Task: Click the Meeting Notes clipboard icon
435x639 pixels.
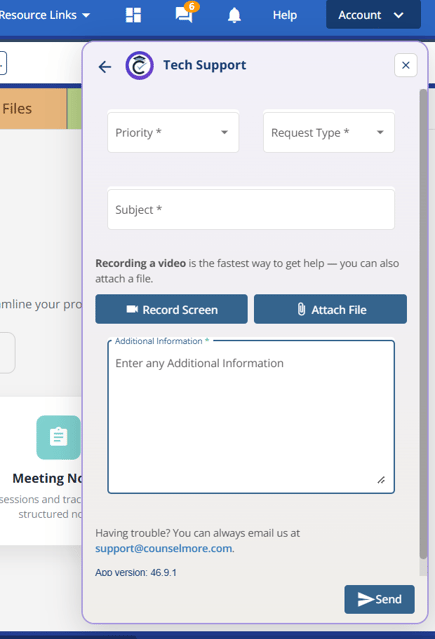Action: [58, 437]
